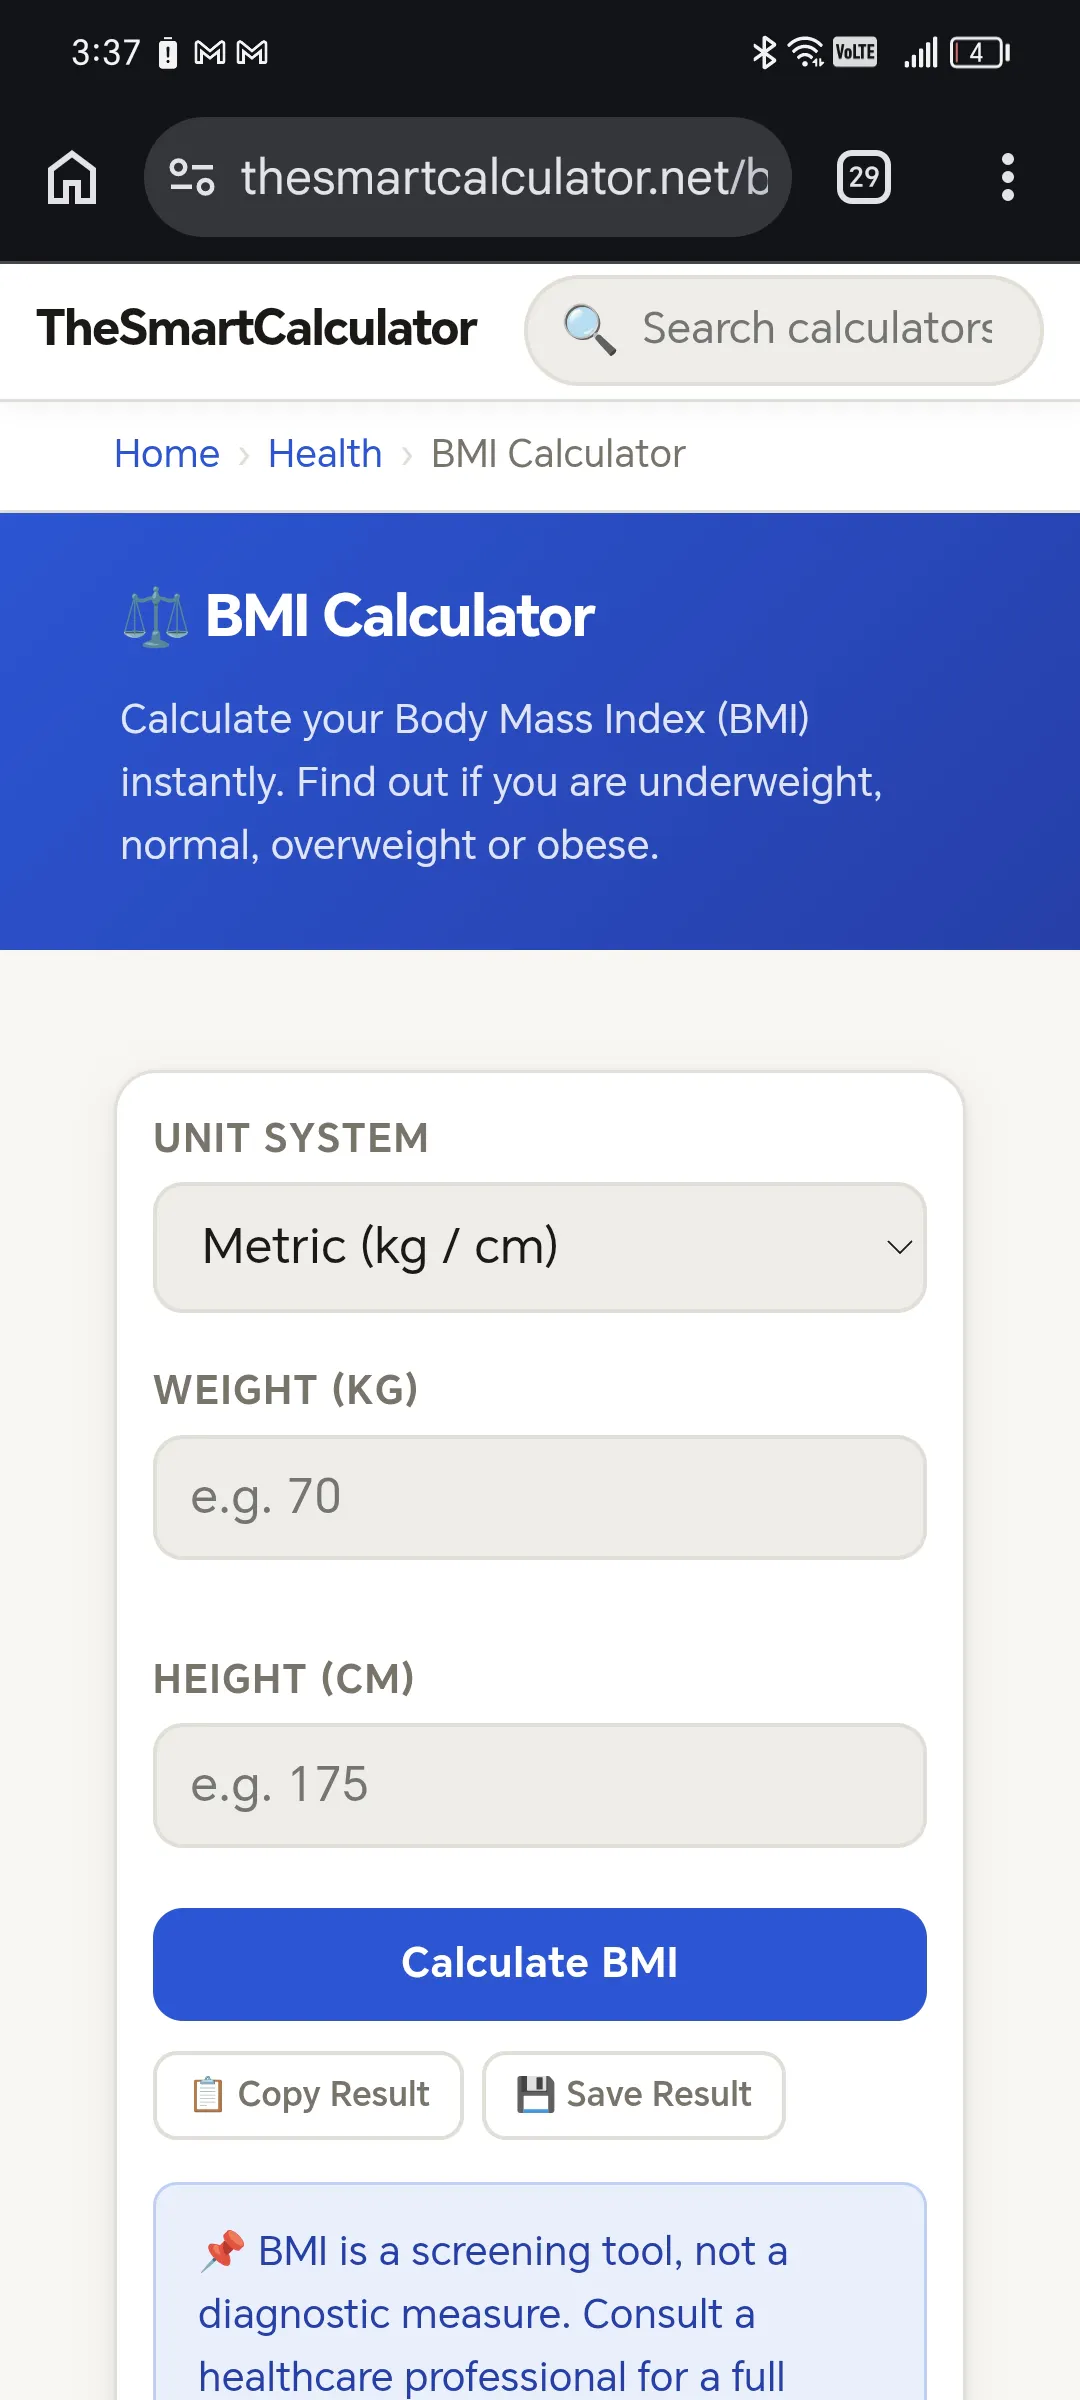Go to the Home breadcrumb link
1080x2400 pixels.
167,454
